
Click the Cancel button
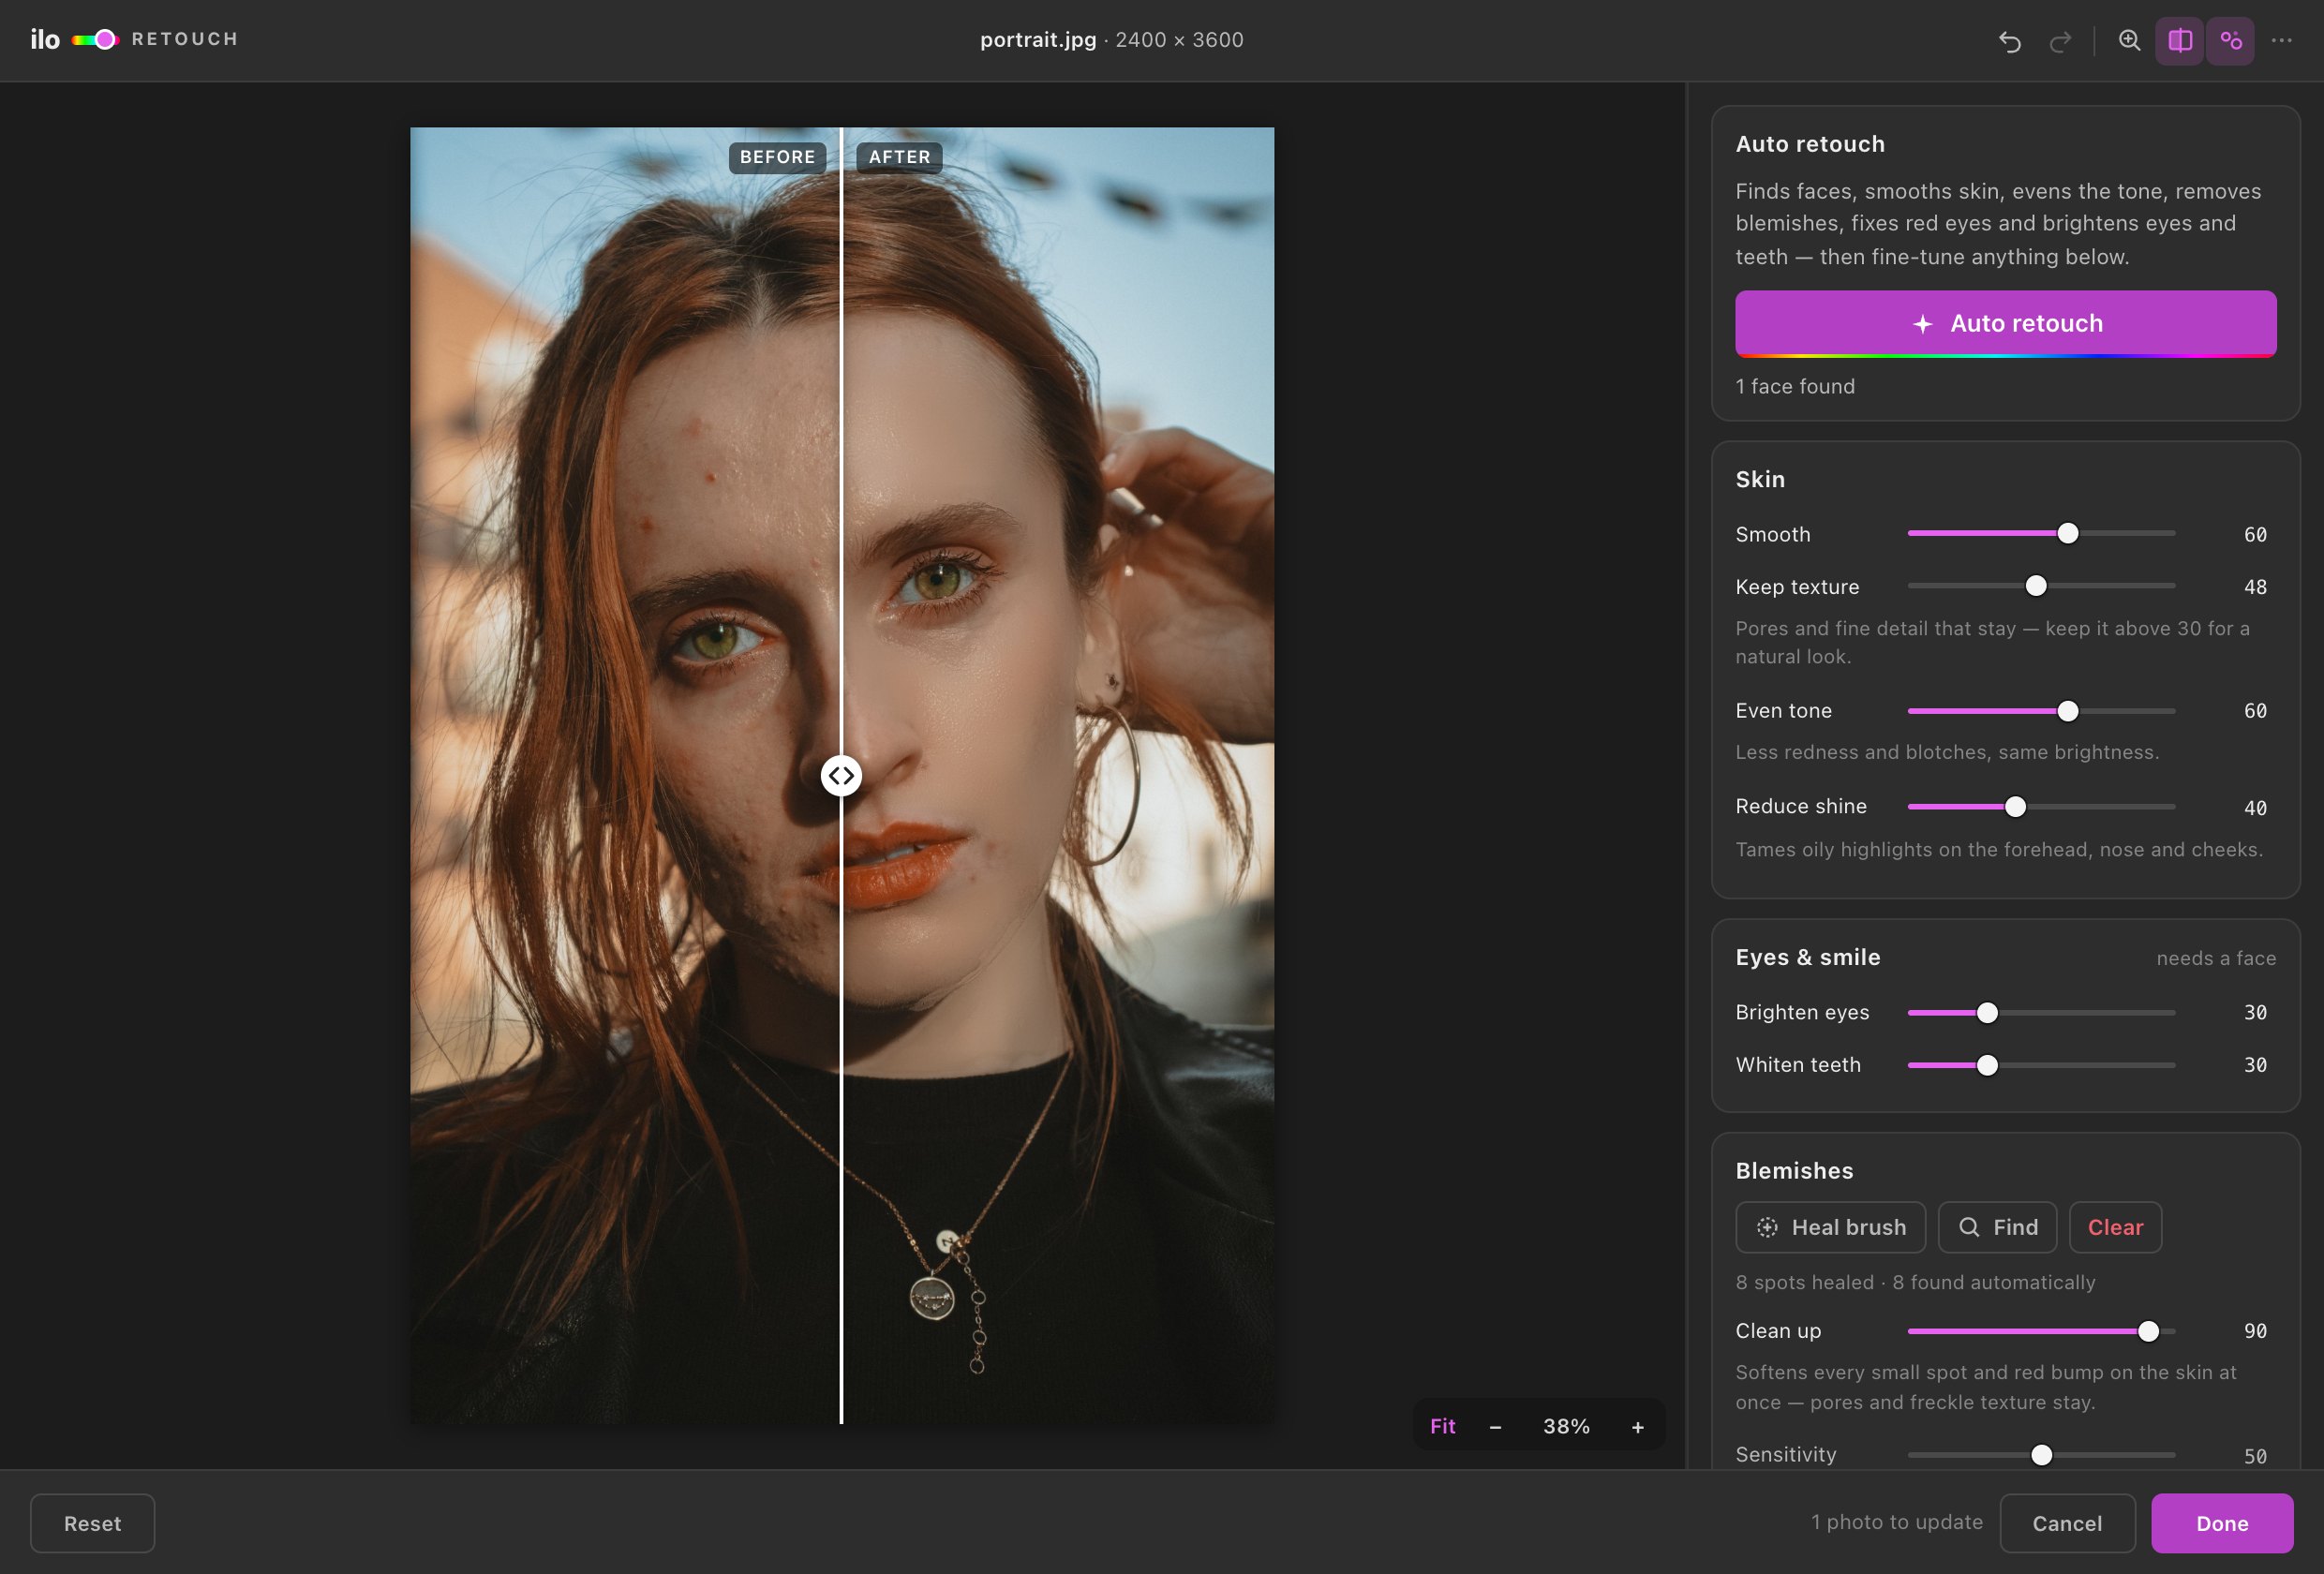(2067, 1523)
